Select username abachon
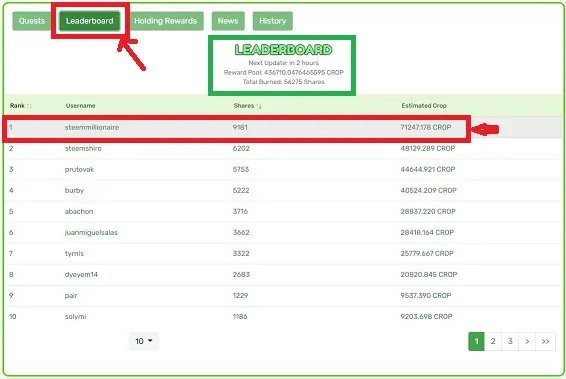Image resolution: width=566 pixels, height=379 pixels. pos(79,211)
